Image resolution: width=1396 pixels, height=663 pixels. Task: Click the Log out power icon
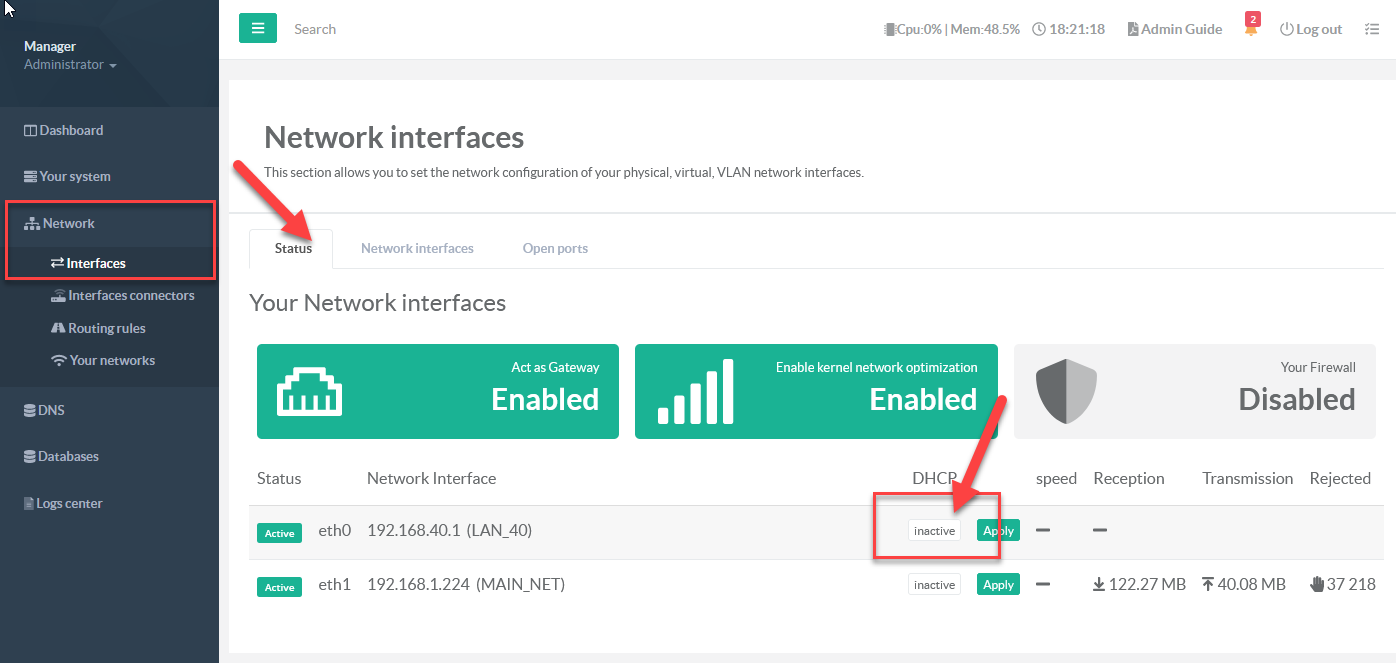pyautogui.click(x=1287, y=29)
